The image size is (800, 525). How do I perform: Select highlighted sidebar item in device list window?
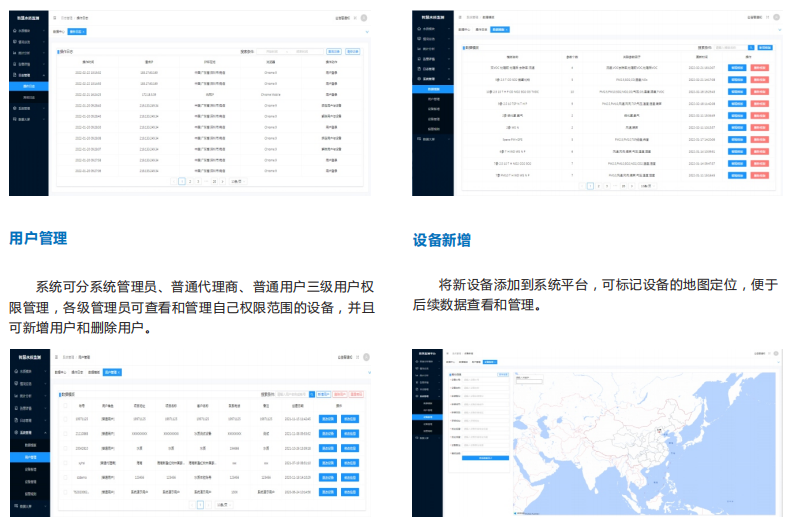pos(435,88)
